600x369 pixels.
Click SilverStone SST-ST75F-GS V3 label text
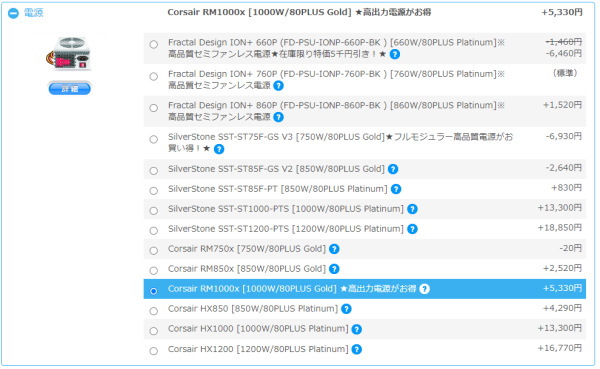pyautogui.click(x=340, y=142)
